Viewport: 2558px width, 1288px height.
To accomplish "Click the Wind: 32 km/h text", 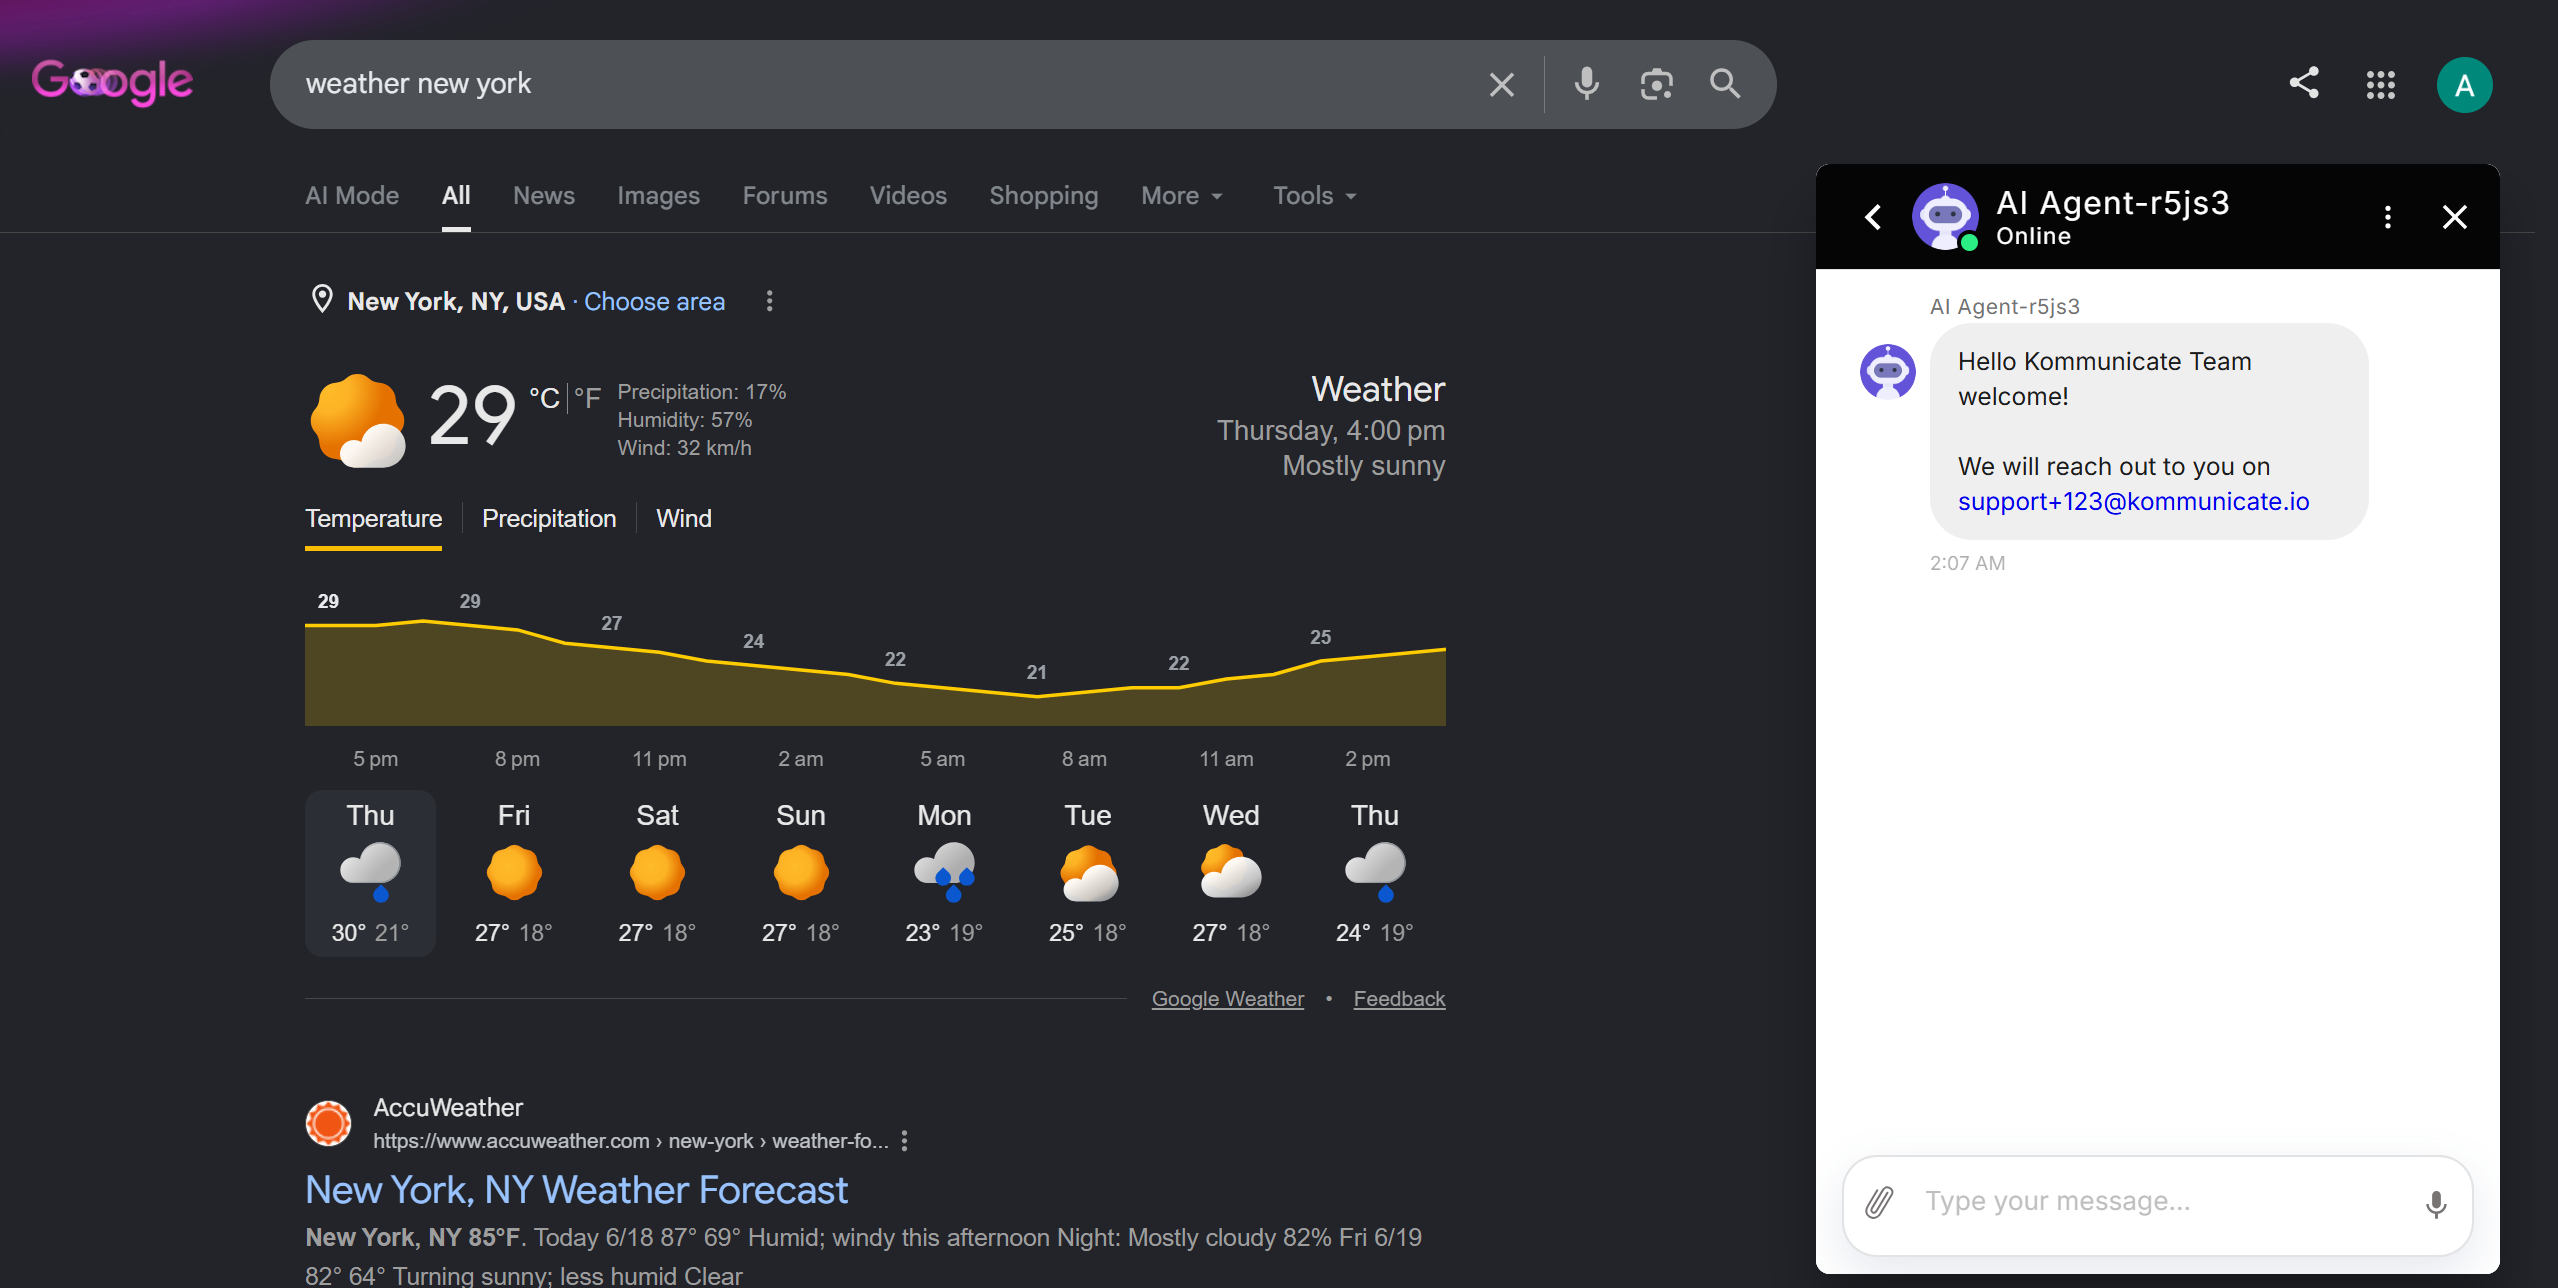I will 685,448.
